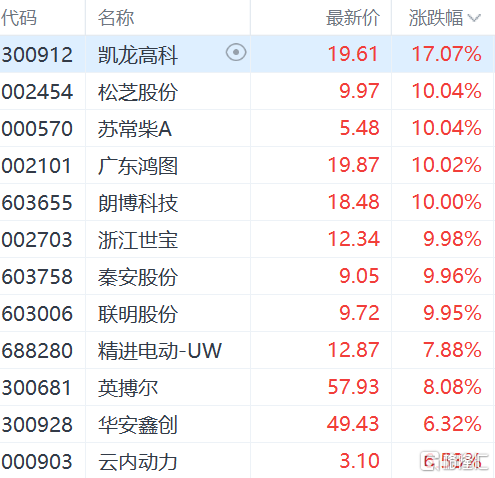Select stock code 300912
This screenshot has width=495, height=478.
[x=37, y=55]
